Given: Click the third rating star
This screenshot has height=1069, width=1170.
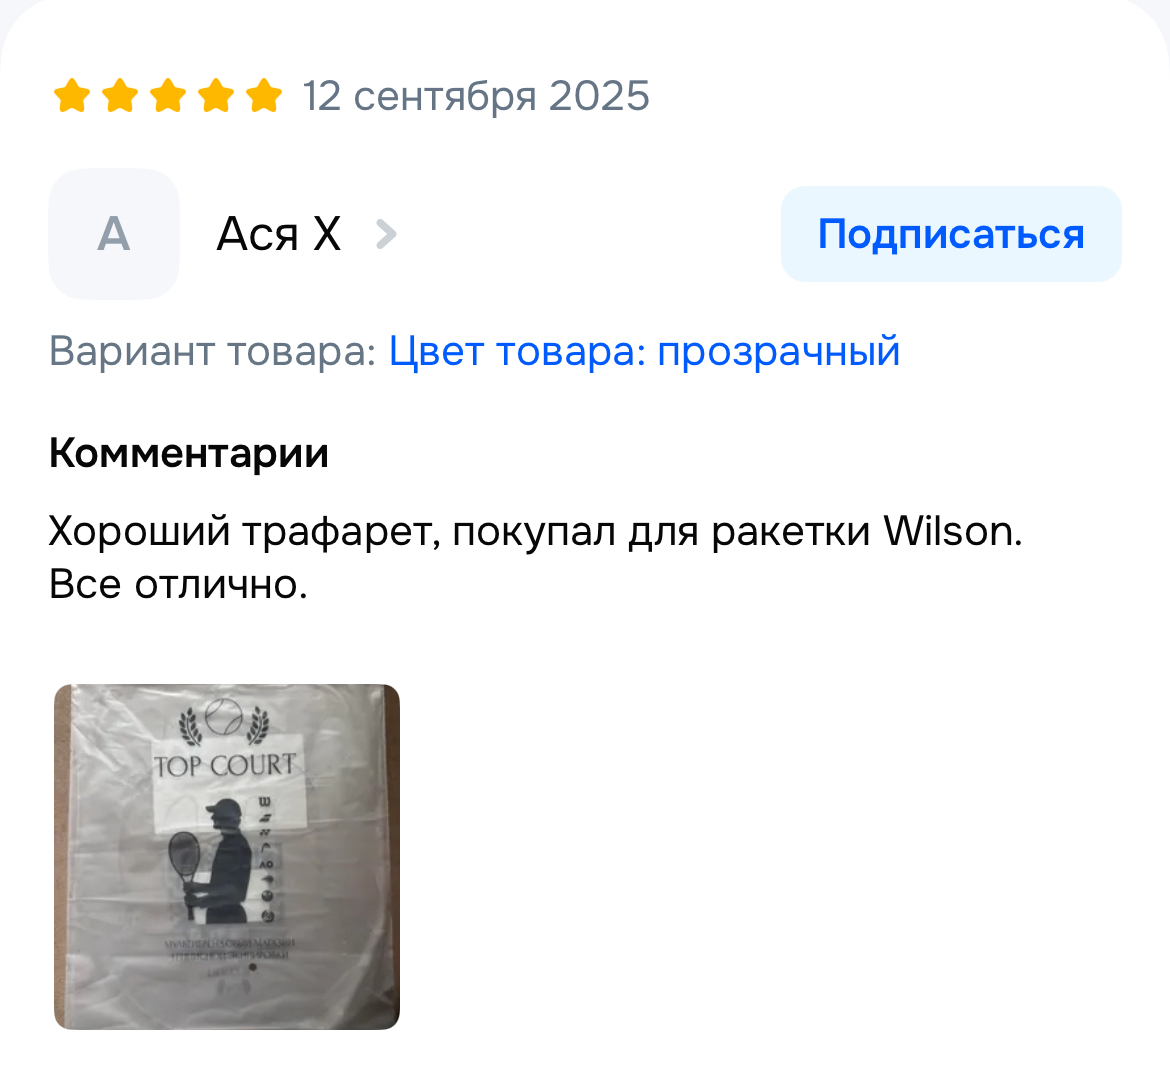Looking at the screenshot, I should [169, 96].
